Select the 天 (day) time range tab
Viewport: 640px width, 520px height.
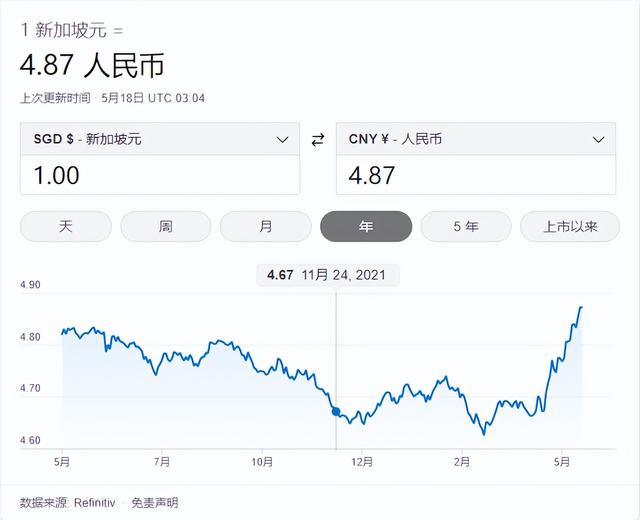coord(66,226)
